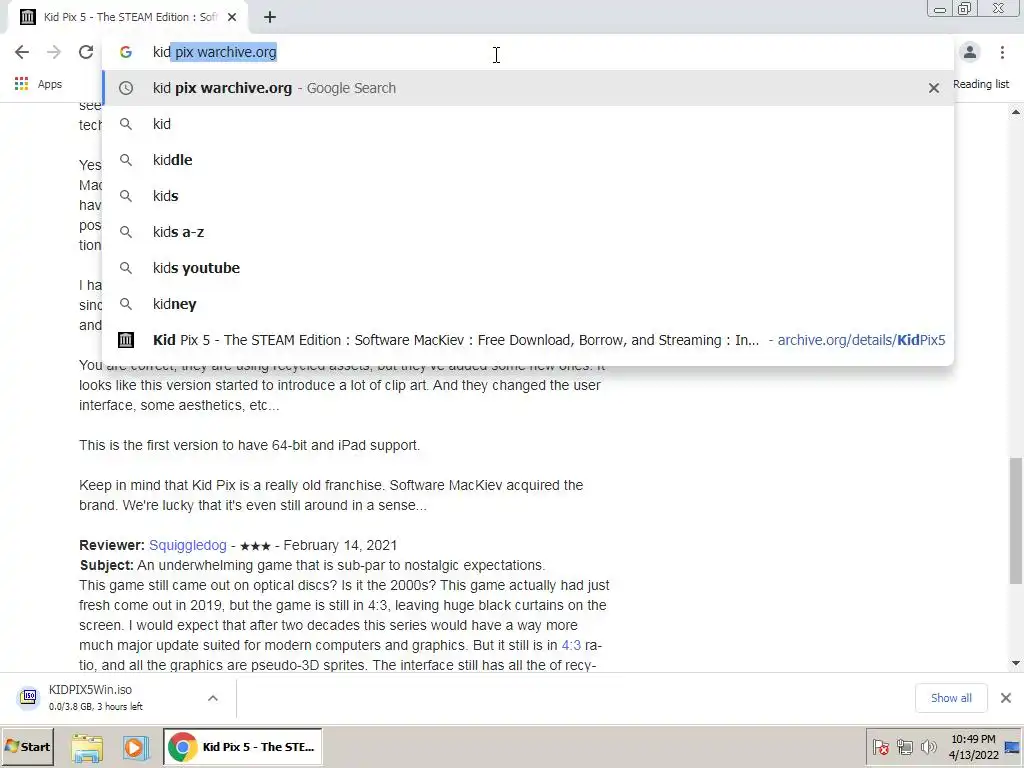
Task: Choose the 'kidney' search suggestion
Action: tap(528, 304)
